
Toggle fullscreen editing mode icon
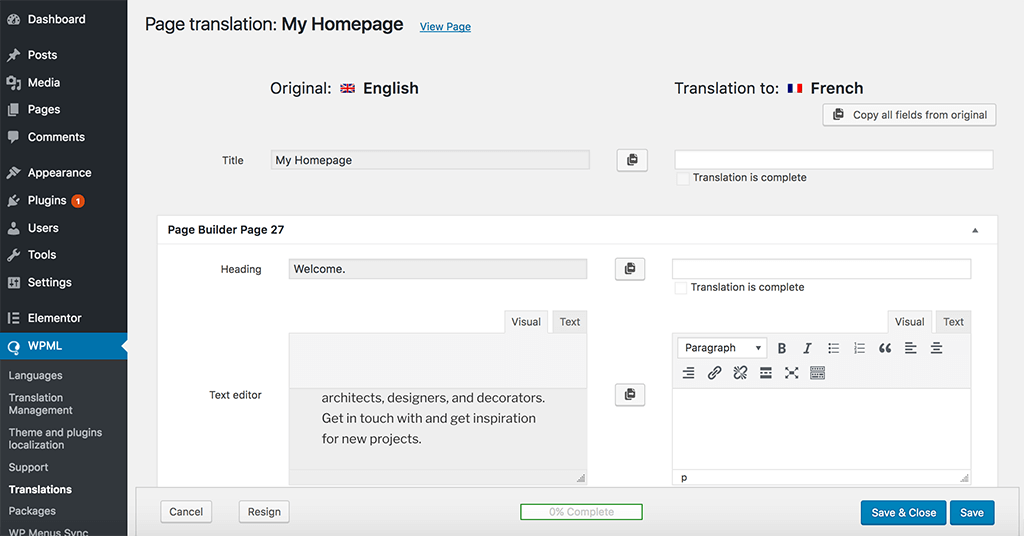pos(792,373)
